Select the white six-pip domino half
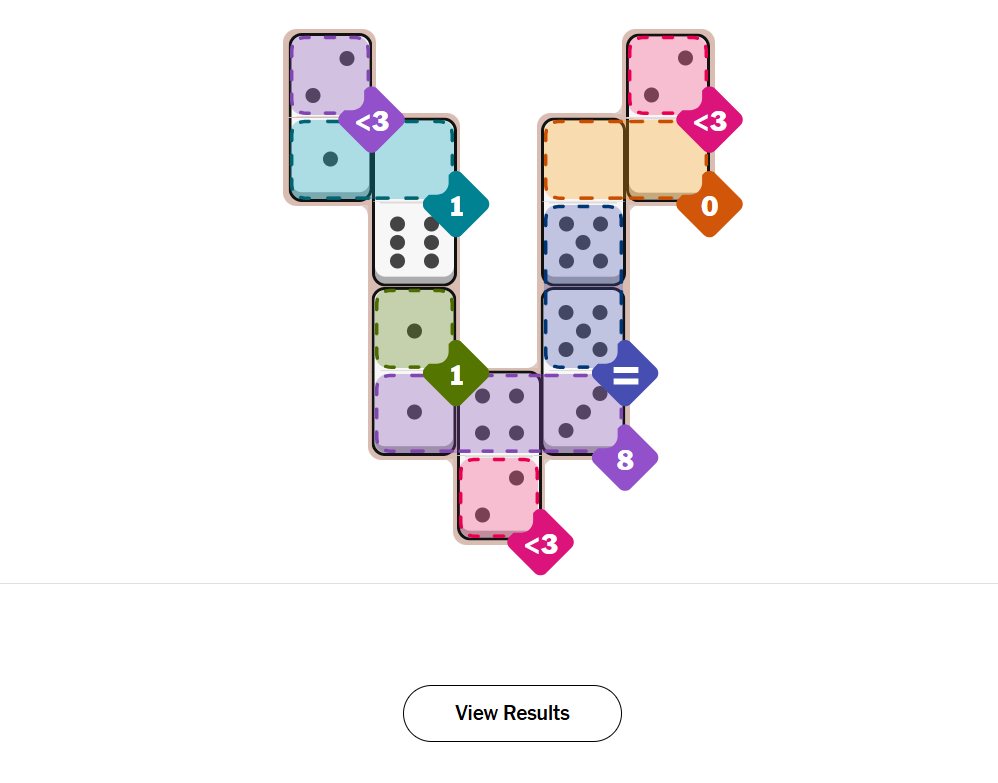 coord(414,242)
